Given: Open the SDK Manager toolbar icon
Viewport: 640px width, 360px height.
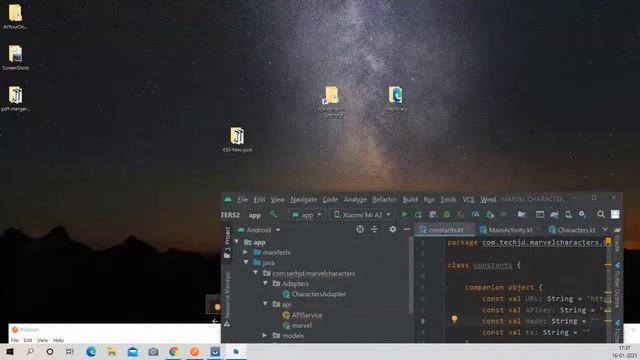Looking at the screenshot, I should click(x=582, y=214).
